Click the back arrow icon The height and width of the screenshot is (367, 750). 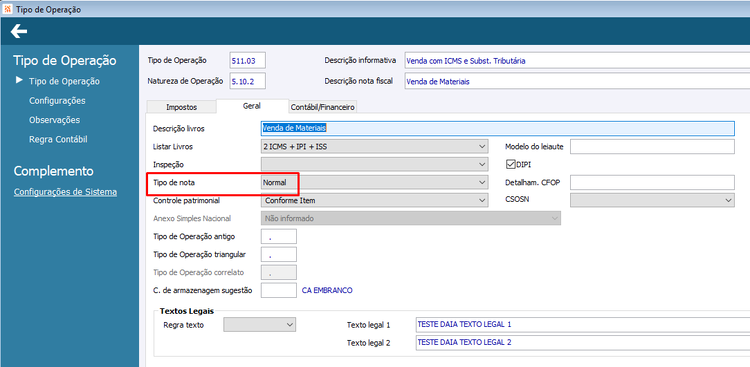pyautogui.click(x=19, y=32)
